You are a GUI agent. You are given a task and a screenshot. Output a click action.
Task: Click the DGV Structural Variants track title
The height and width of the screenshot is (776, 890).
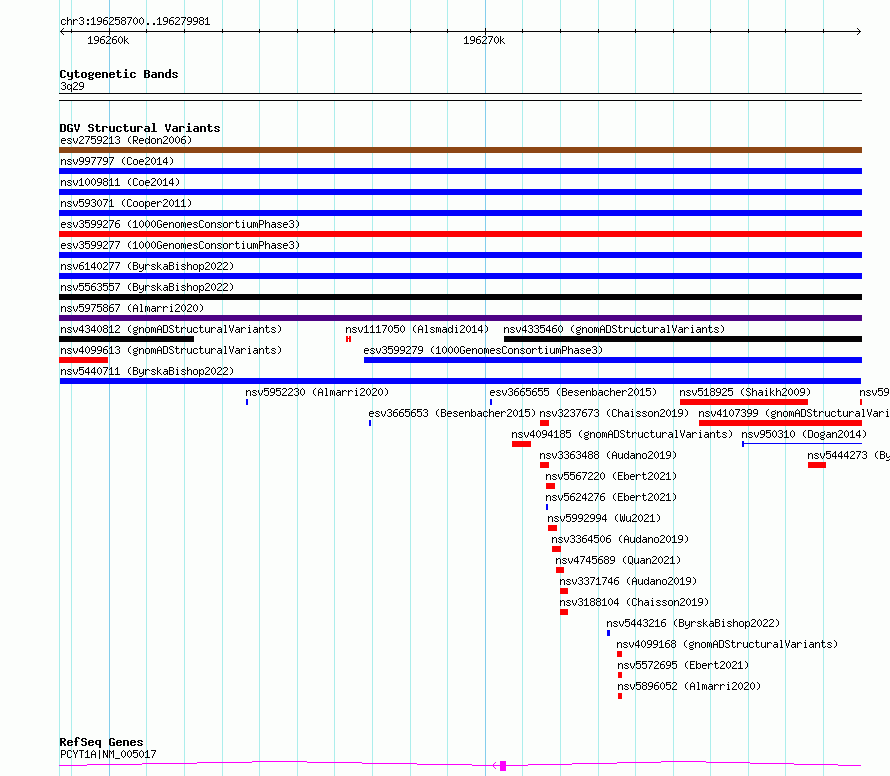[140, 128]
